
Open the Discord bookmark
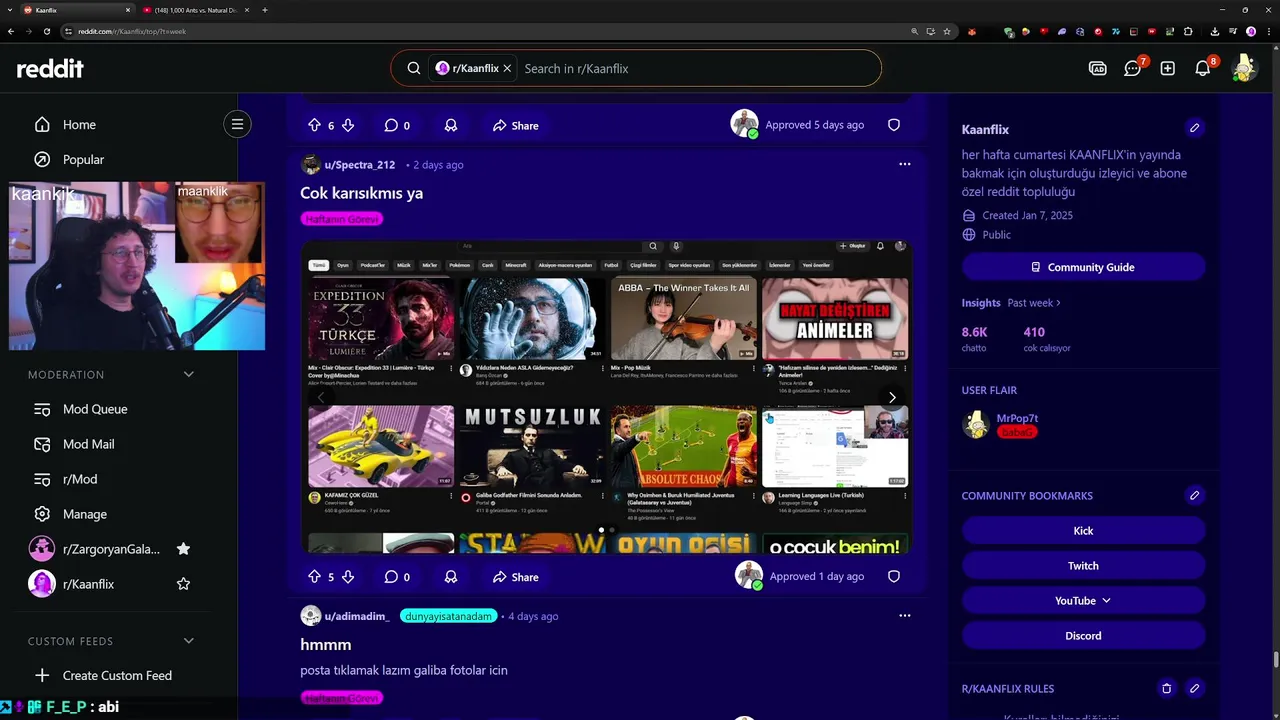pos(1083,636)
